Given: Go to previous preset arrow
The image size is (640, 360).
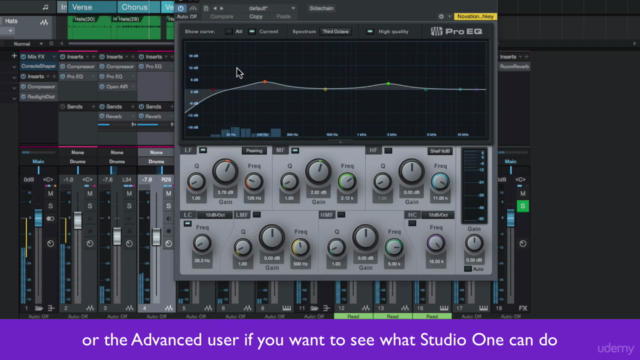Looking at the screenshot, I should (x=215, y=8).
